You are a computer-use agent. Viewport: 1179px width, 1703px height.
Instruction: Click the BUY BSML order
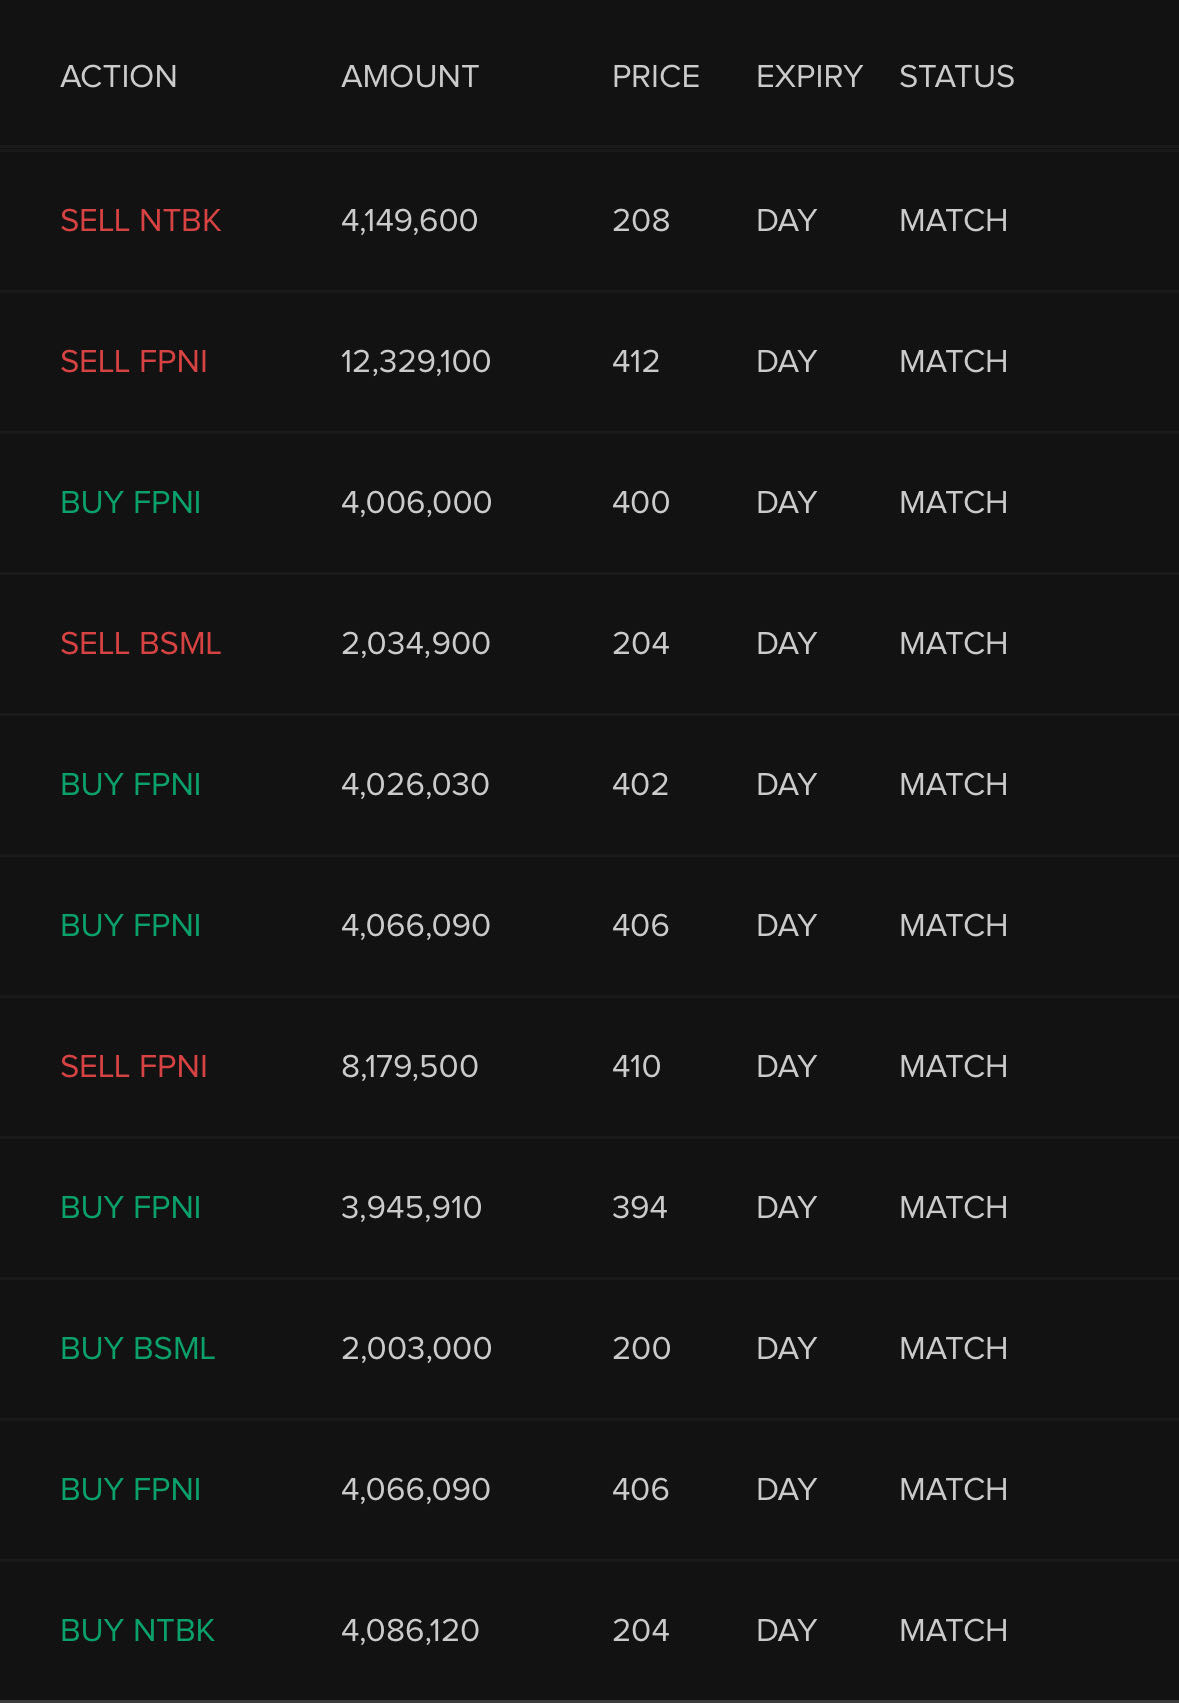(138, 1348)
